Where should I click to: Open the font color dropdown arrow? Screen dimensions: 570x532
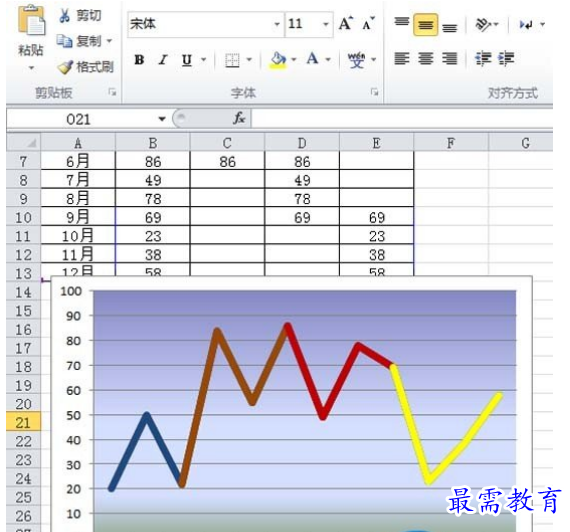coord(328,59)
